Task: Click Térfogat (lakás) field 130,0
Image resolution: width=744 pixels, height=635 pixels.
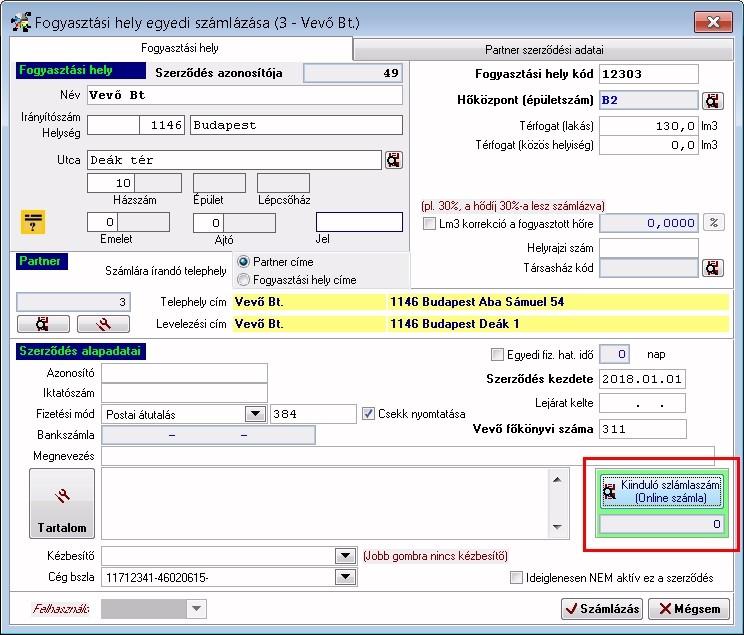Action: (649, 126)
